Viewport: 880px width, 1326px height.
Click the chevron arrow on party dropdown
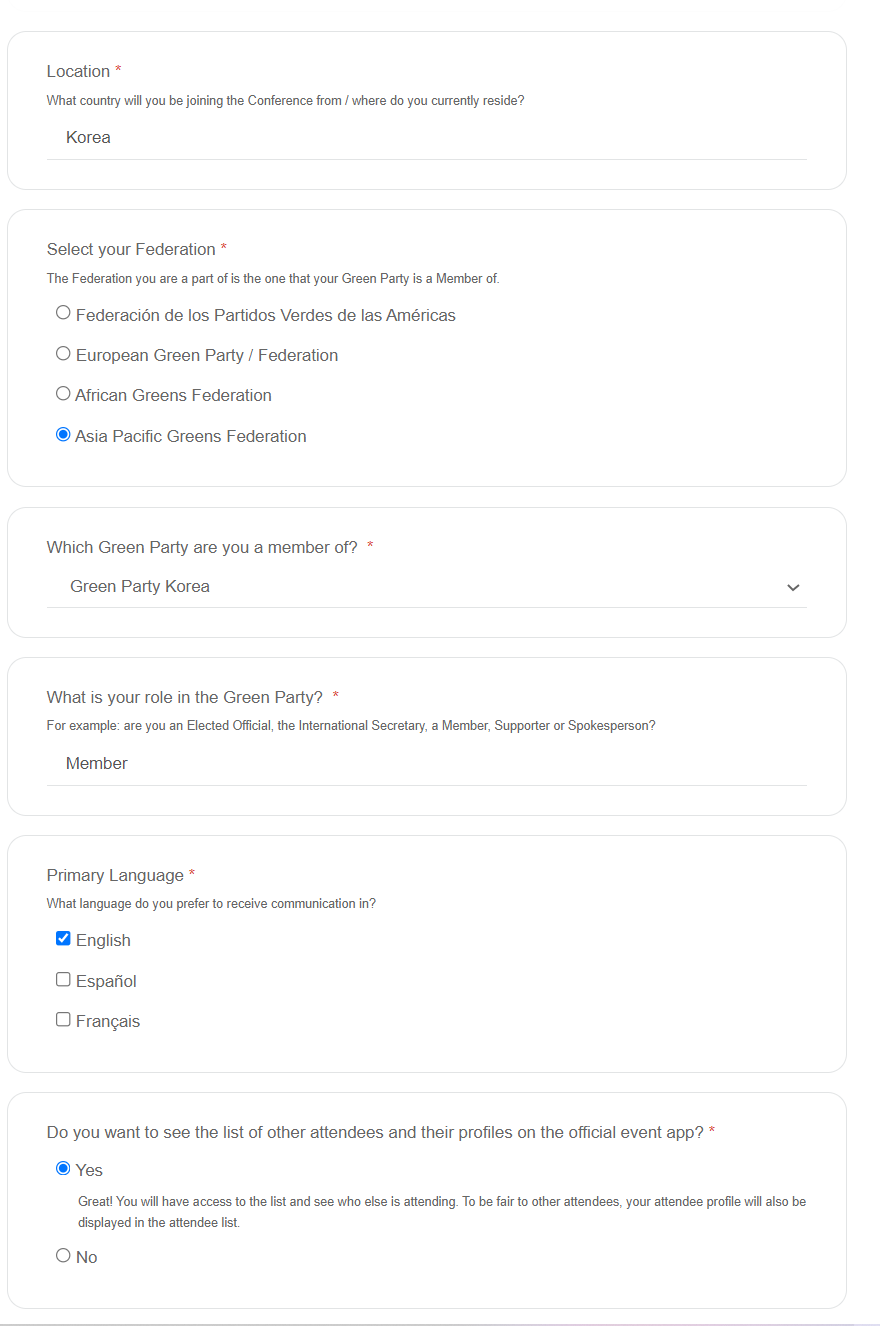pos(793,588)
